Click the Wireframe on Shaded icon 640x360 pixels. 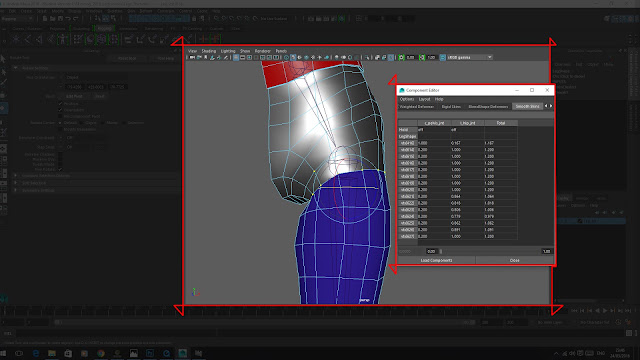(306, 58)
